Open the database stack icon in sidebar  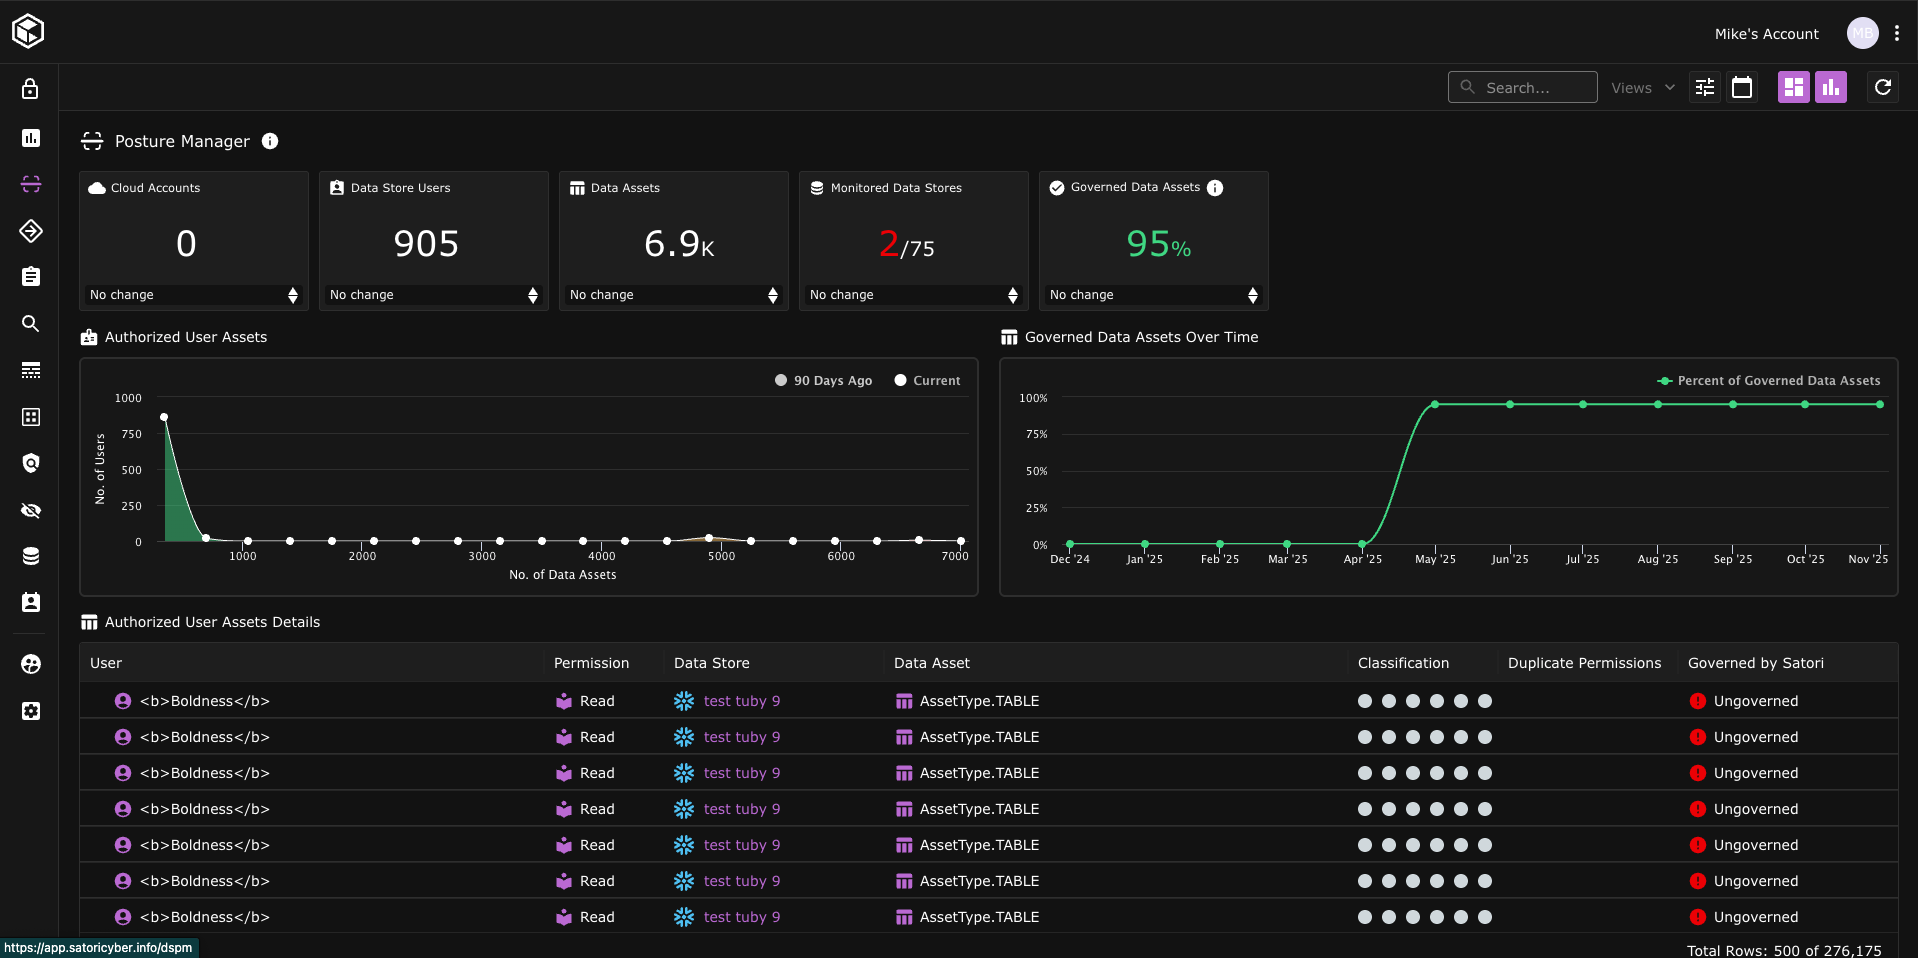(x=30, y=557)
